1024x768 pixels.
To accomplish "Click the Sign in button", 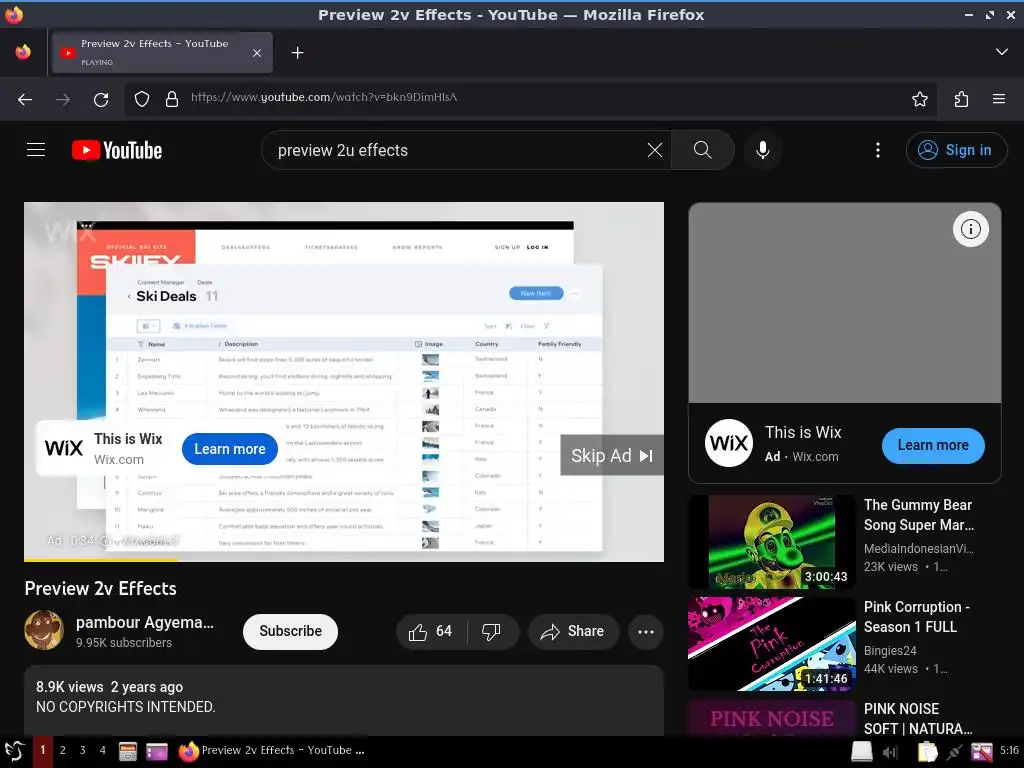I will point(956,150).
